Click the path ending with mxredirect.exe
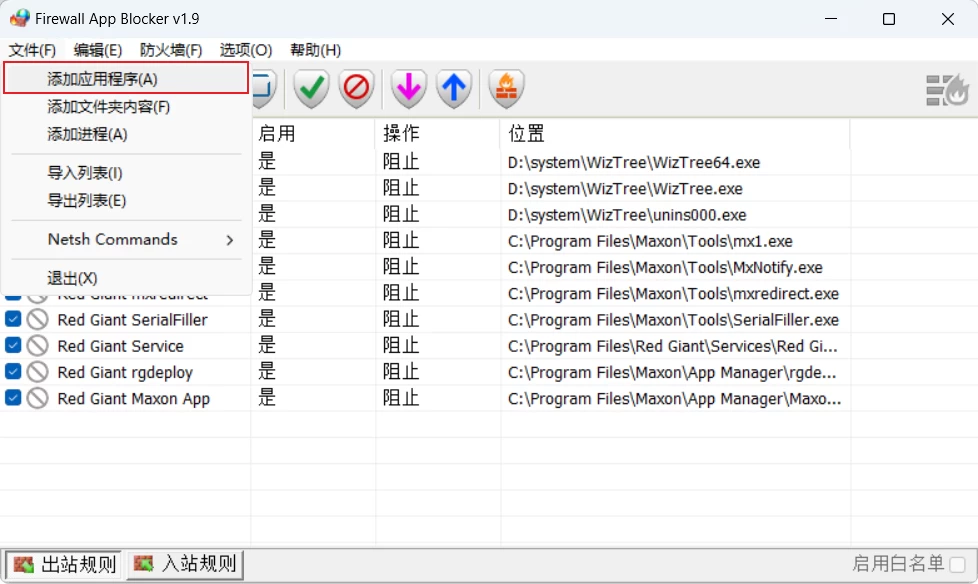Image resolution: width=978 pixels, height=584 pixels. point(673,294)
